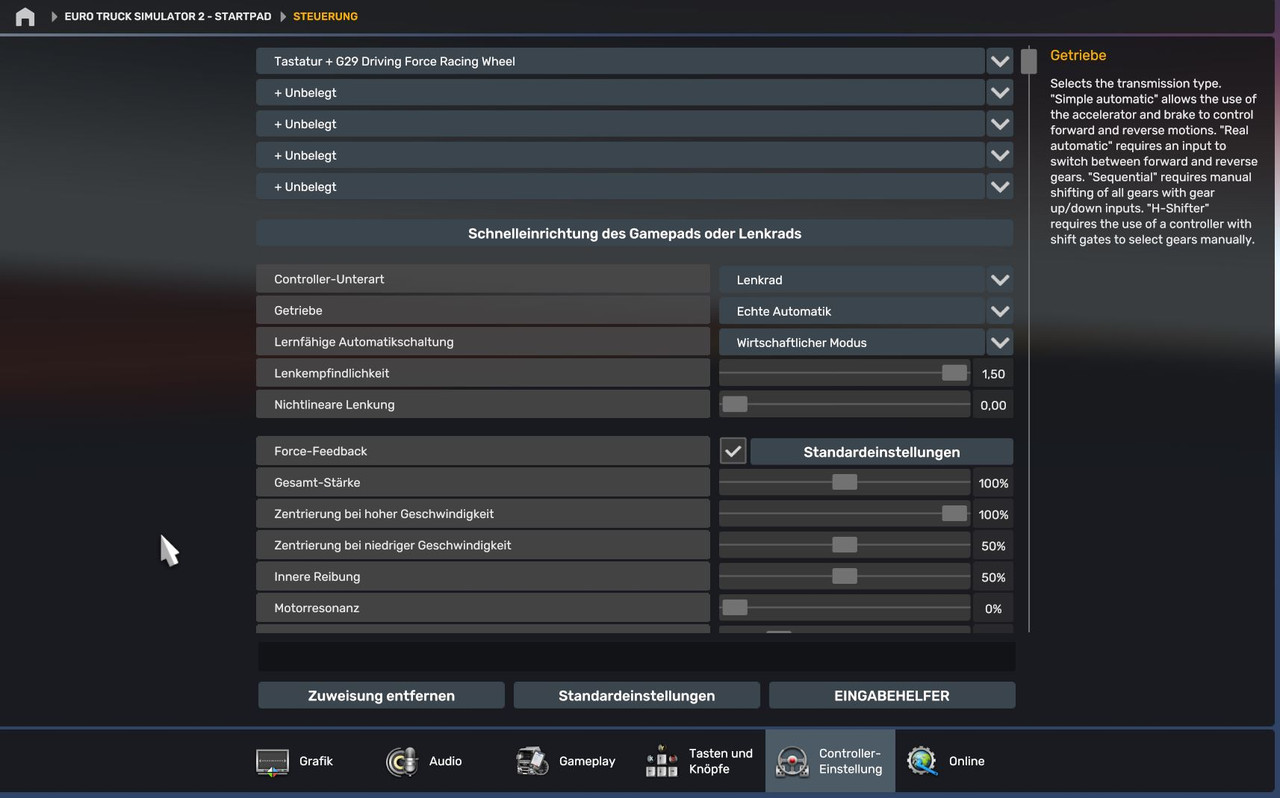Screen dimensions: 1280x798
Task: Go to Euro Truck Simulator 2 - Startpad
Action: [166, 17]
